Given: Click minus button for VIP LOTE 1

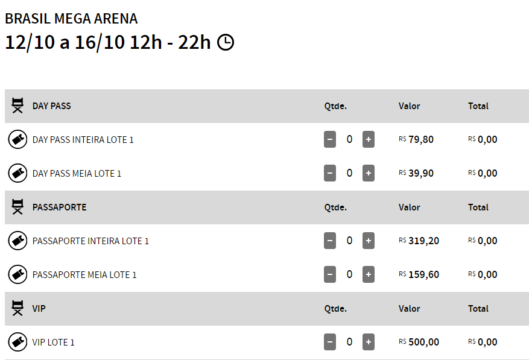Looking at the screenshot, I should 330,342.
